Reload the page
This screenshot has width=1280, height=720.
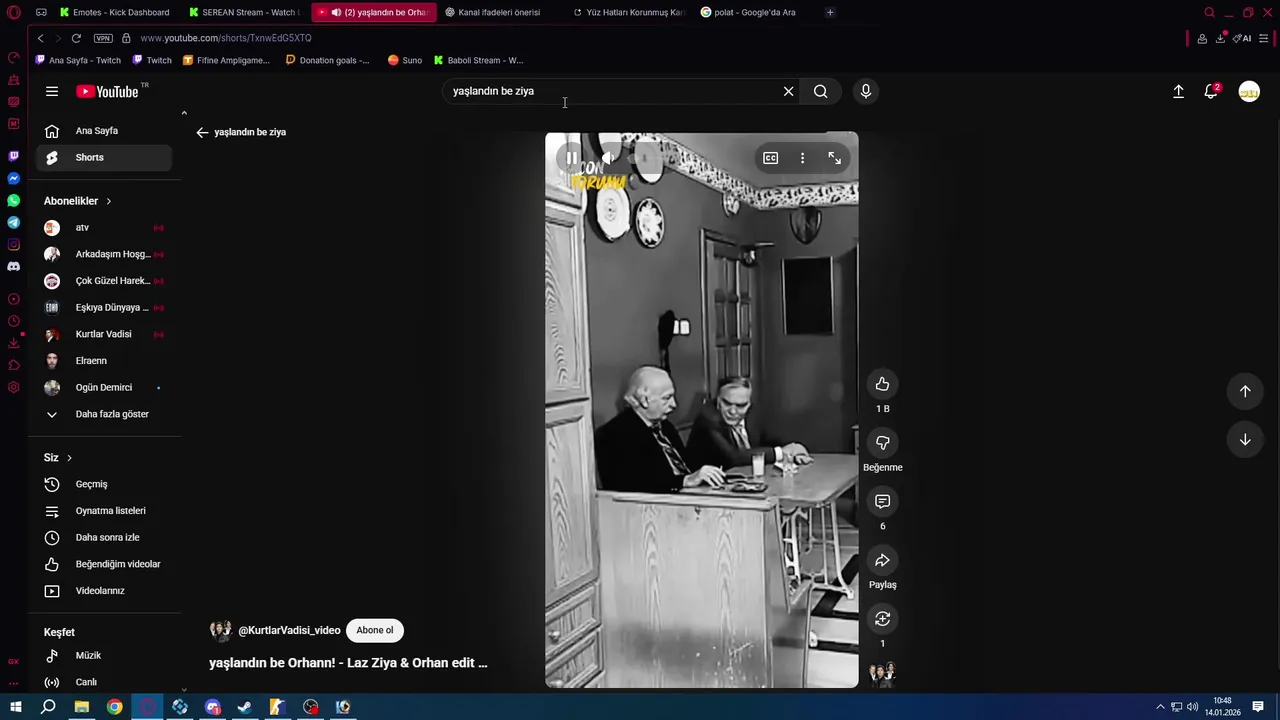pos(76,38)
